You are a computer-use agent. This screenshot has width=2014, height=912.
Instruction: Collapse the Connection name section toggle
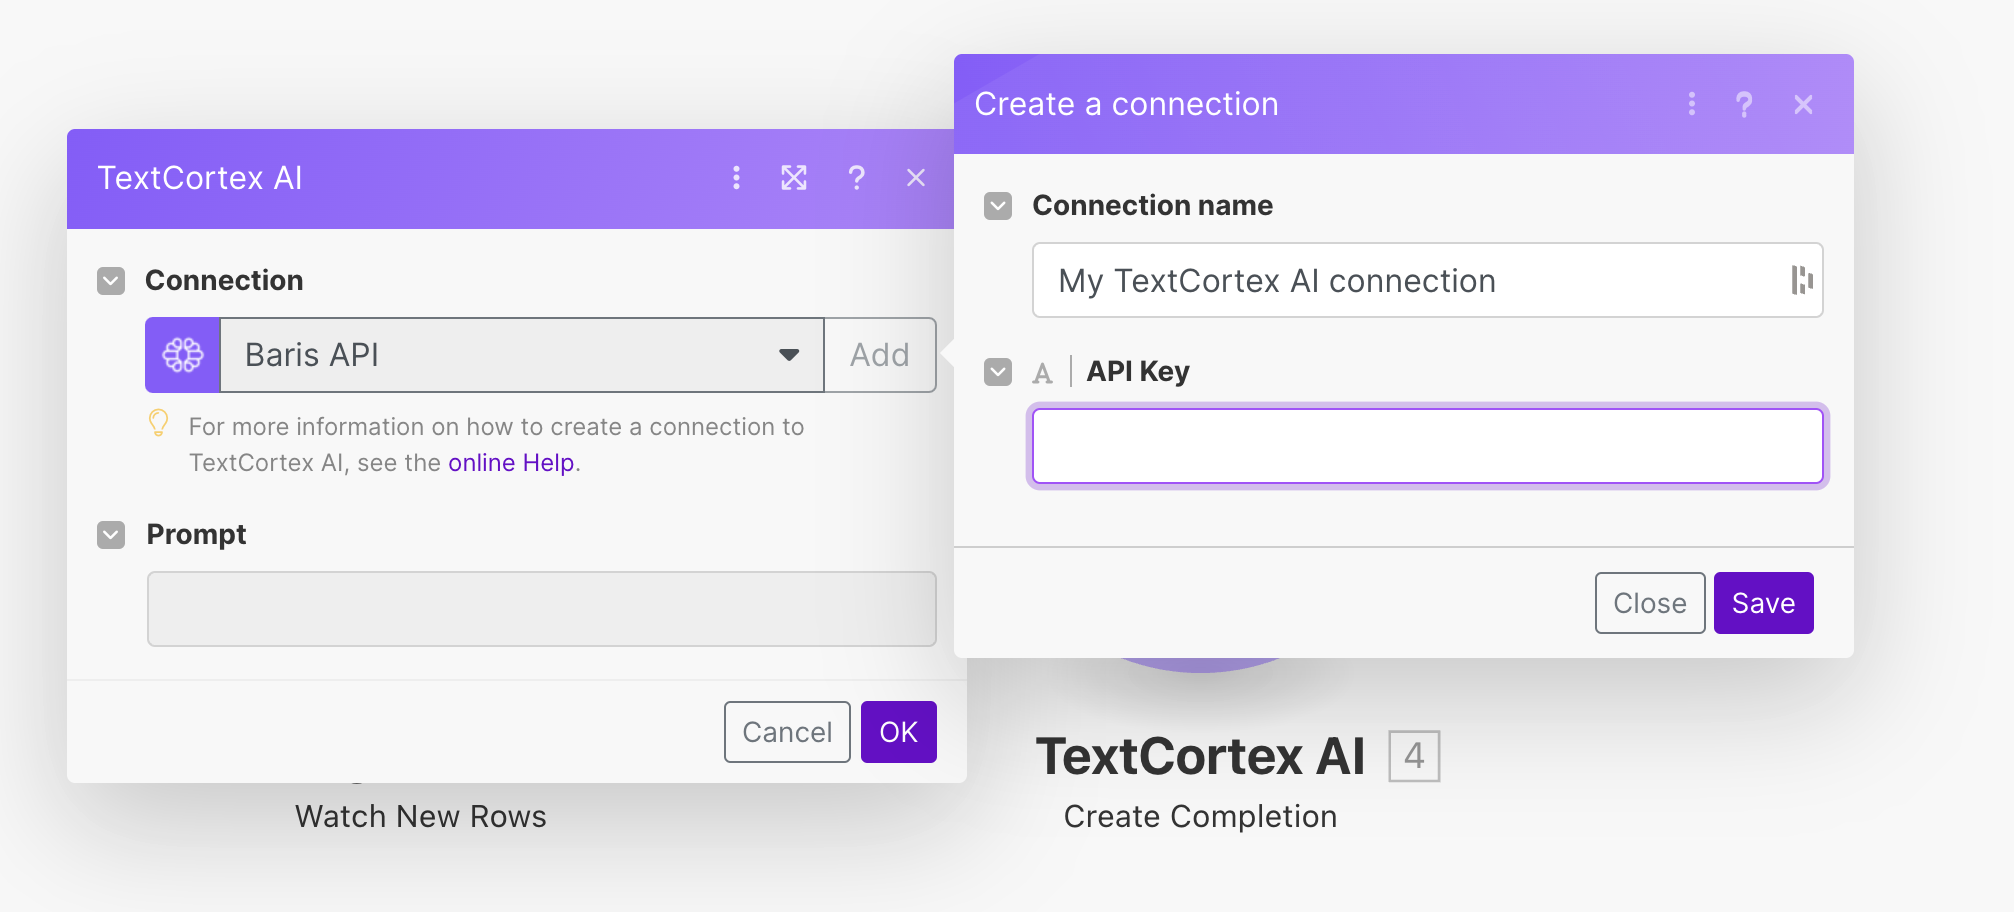[998, 206]
